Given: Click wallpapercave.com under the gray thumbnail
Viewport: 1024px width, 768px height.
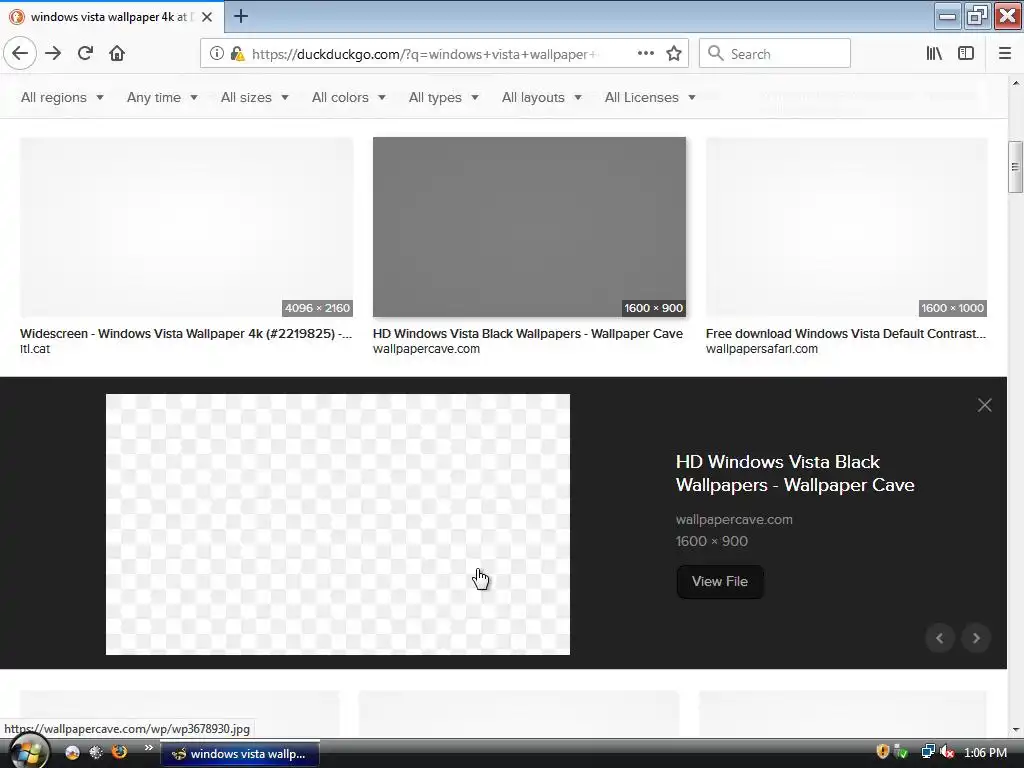Looking at the screenshot, I should (x=426, y=349).
